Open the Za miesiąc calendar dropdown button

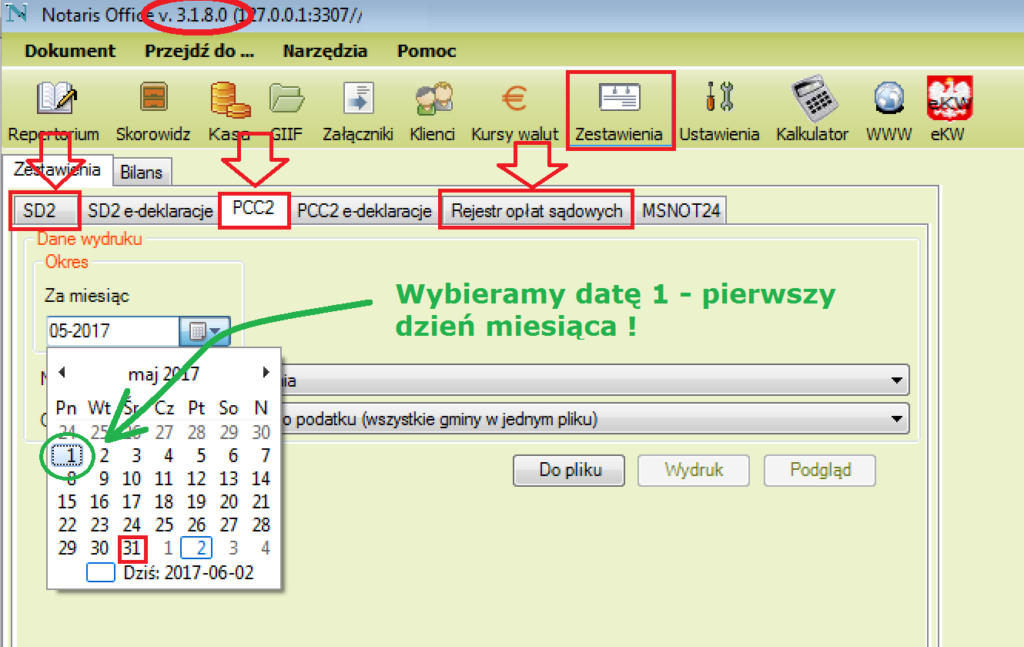pos(204,331)
